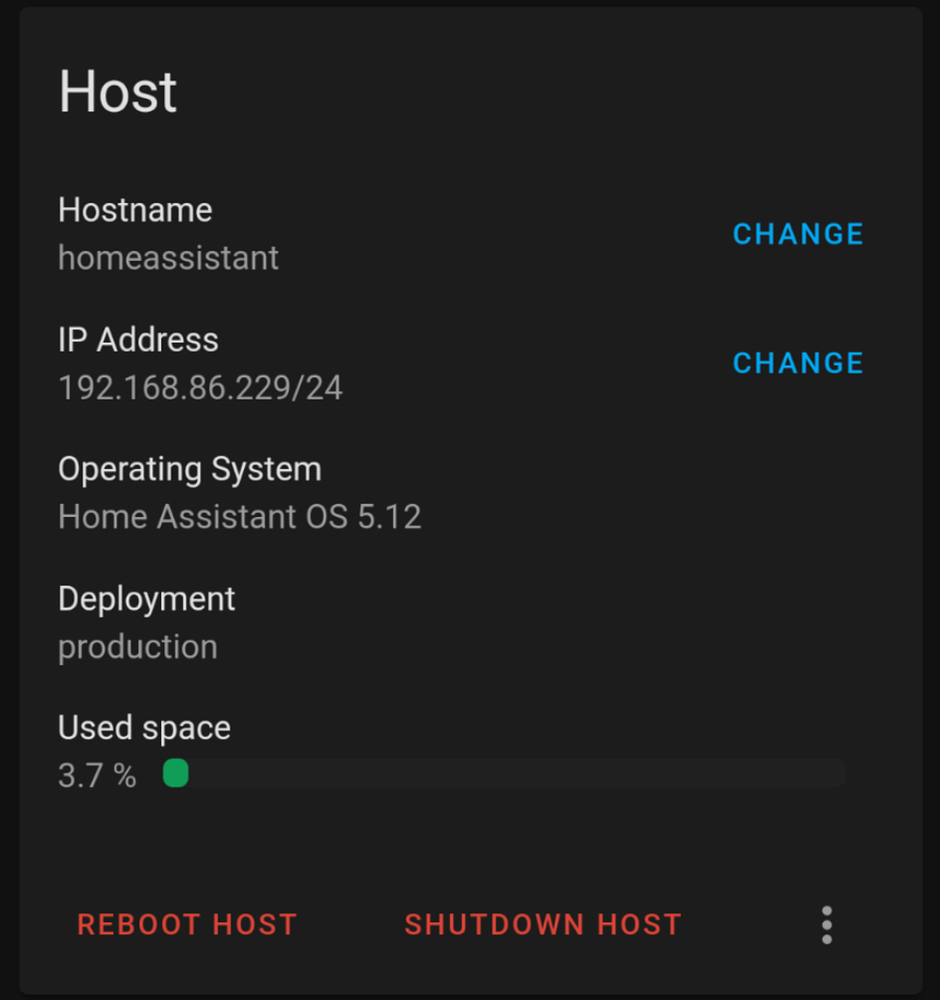Click REBOOT HOST

click(187, 925)
